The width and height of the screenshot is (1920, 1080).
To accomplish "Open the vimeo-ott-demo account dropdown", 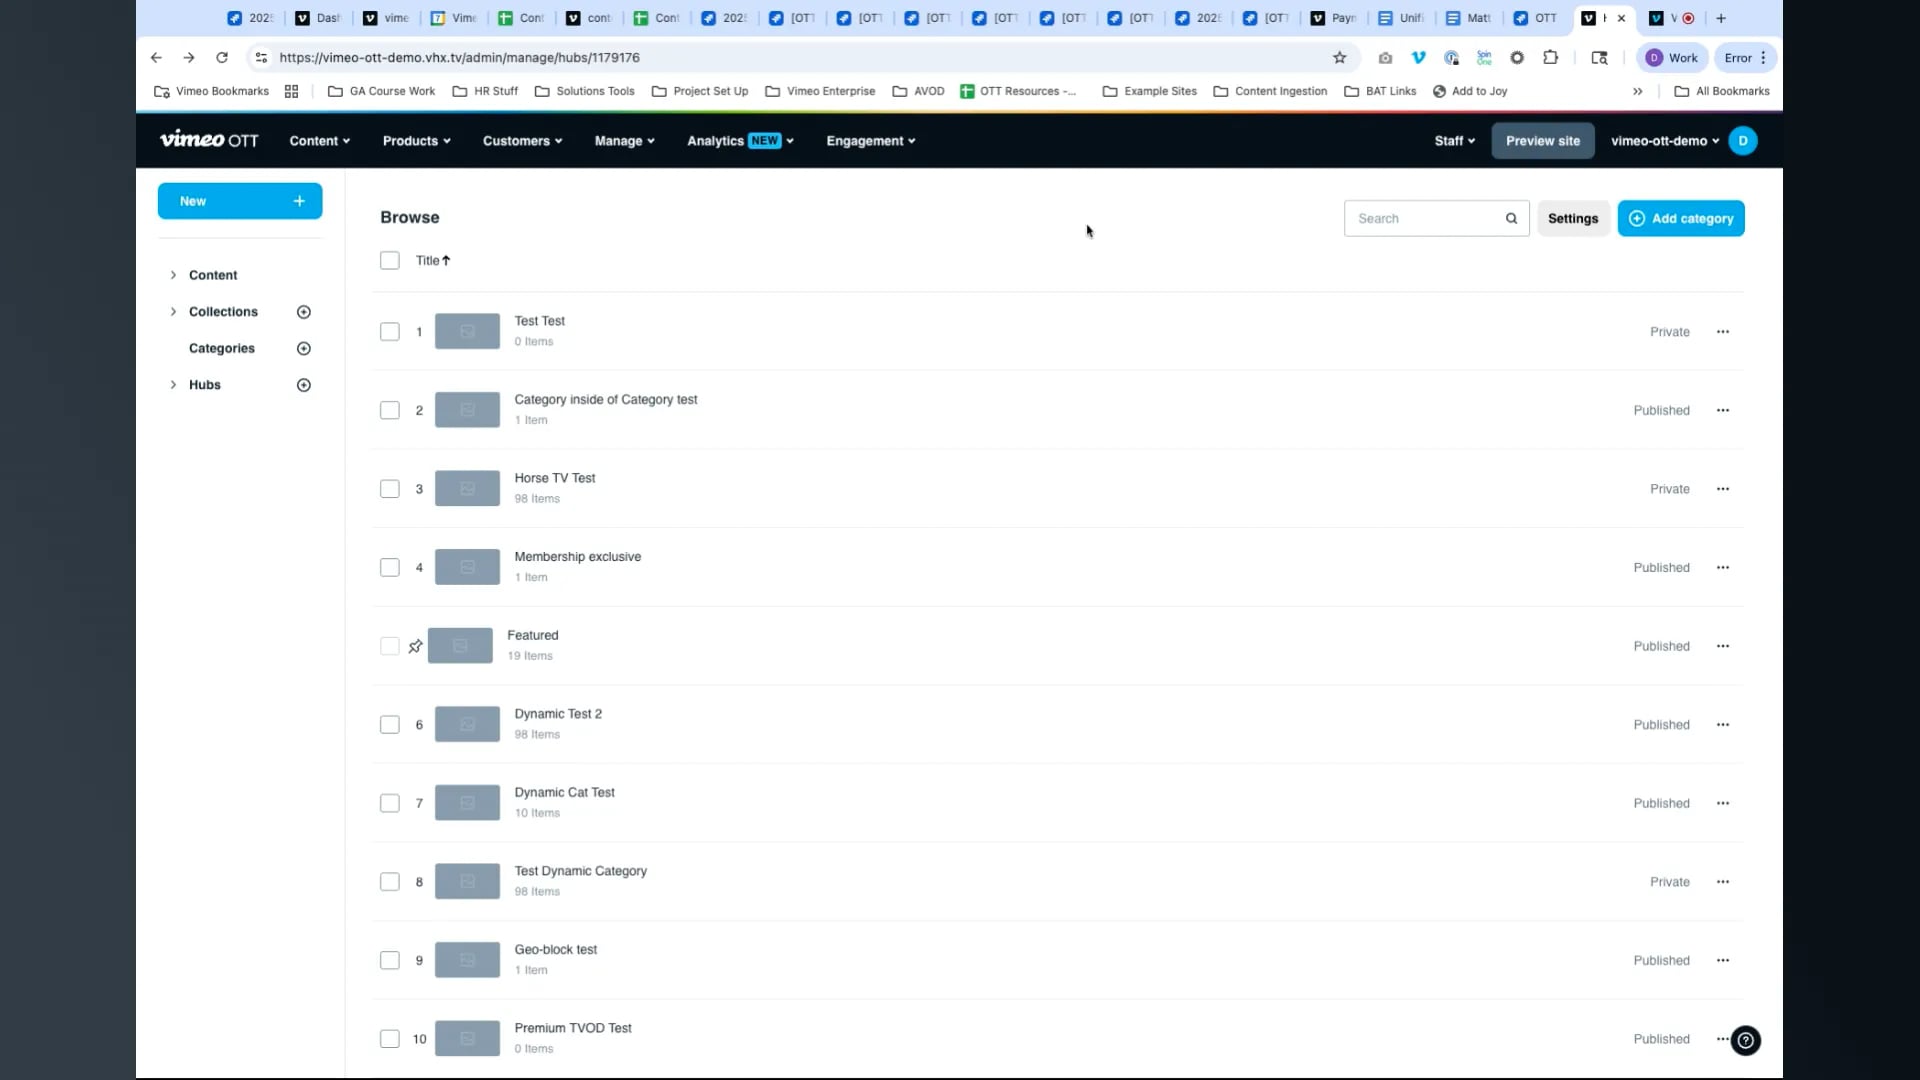I will (1664, 141).
